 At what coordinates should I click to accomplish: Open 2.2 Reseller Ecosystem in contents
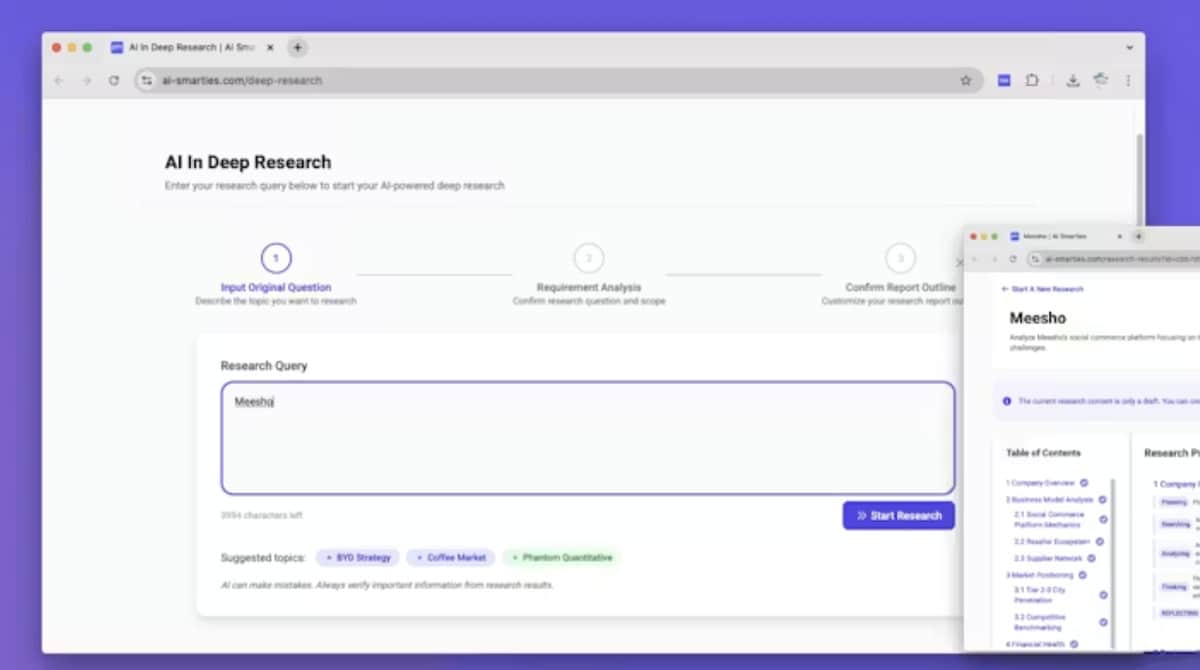tap(1051, 541)
